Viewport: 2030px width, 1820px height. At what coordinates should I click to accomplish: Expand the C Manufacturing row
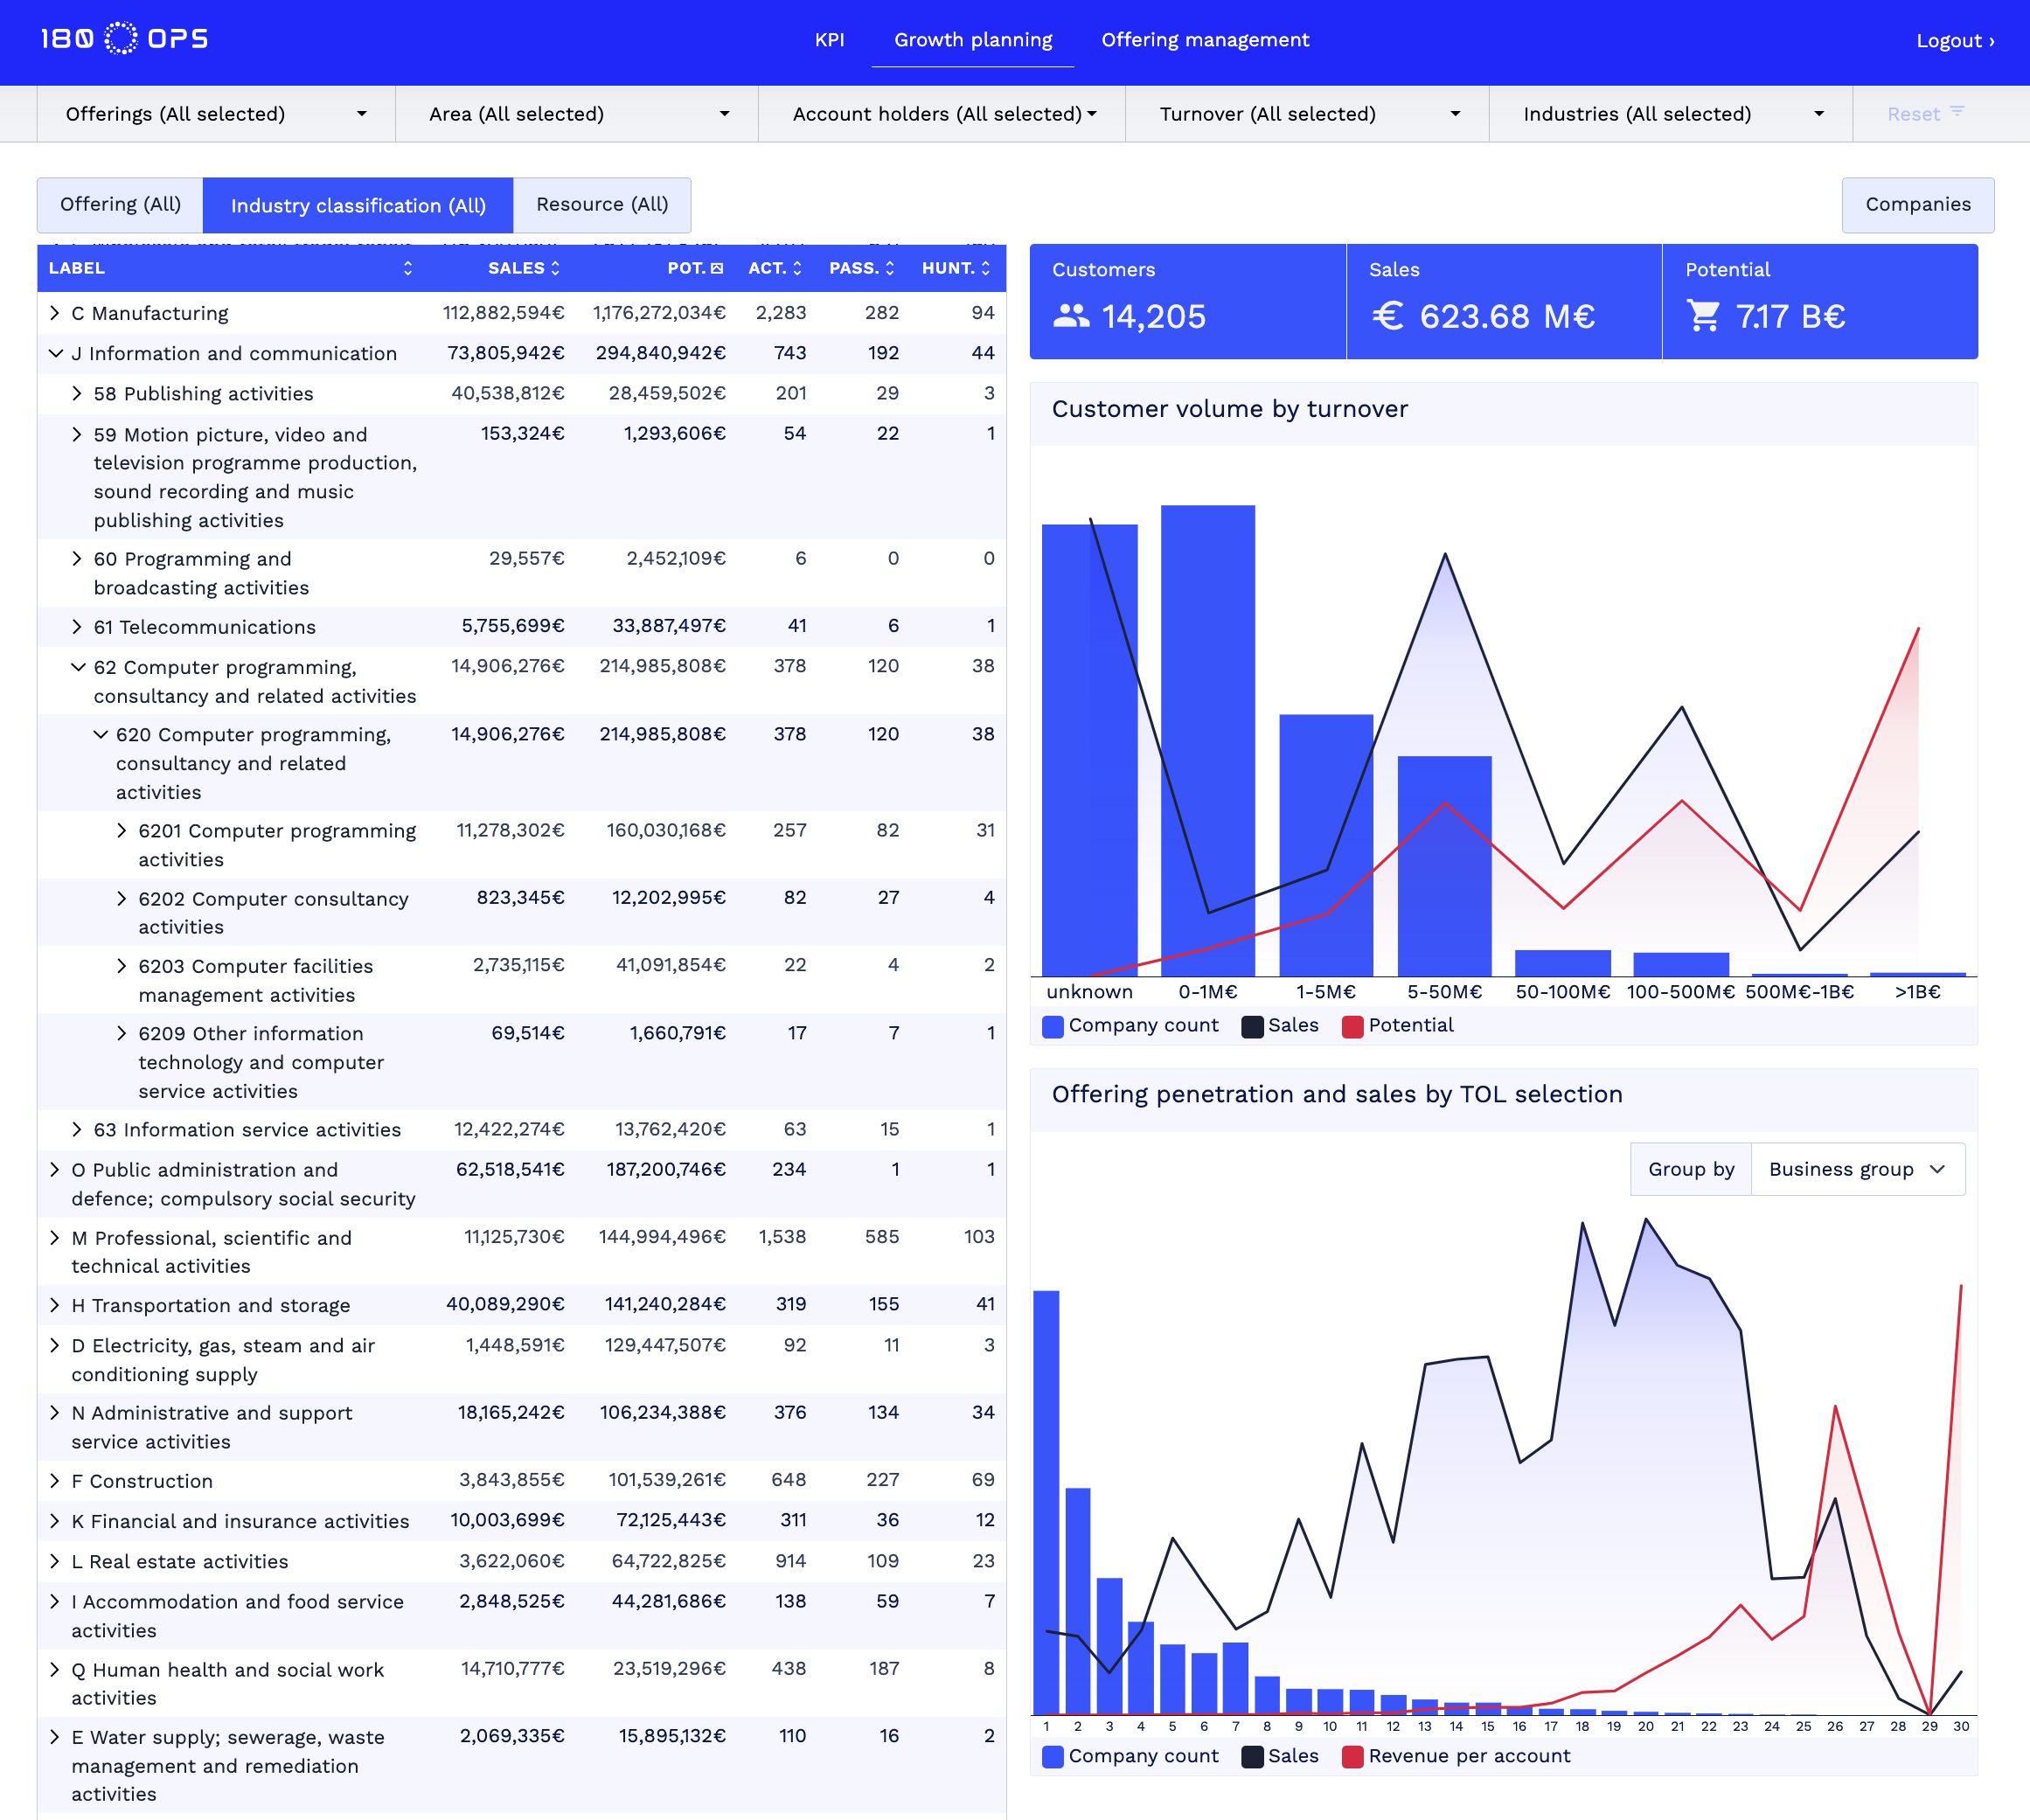tap(56, 312)
